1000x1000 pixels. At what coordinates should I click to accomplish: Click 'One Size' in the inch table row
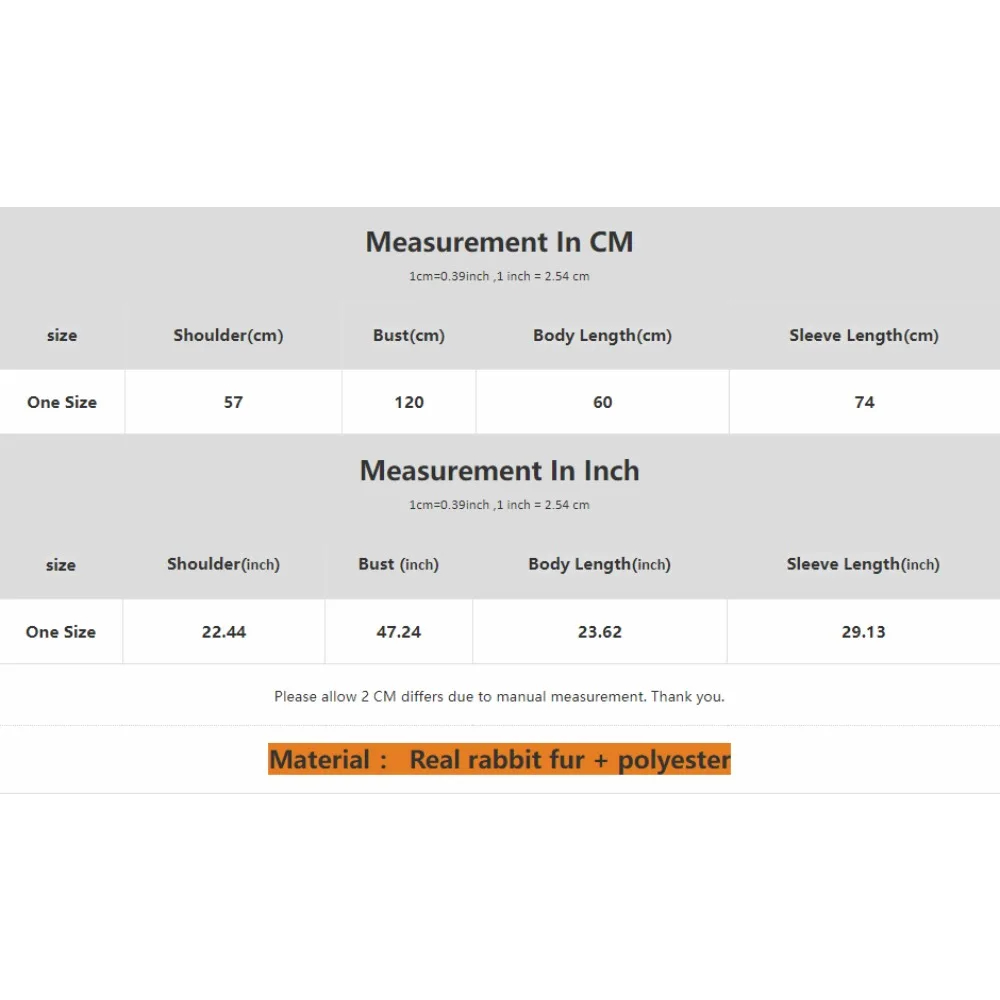point(61,632)
